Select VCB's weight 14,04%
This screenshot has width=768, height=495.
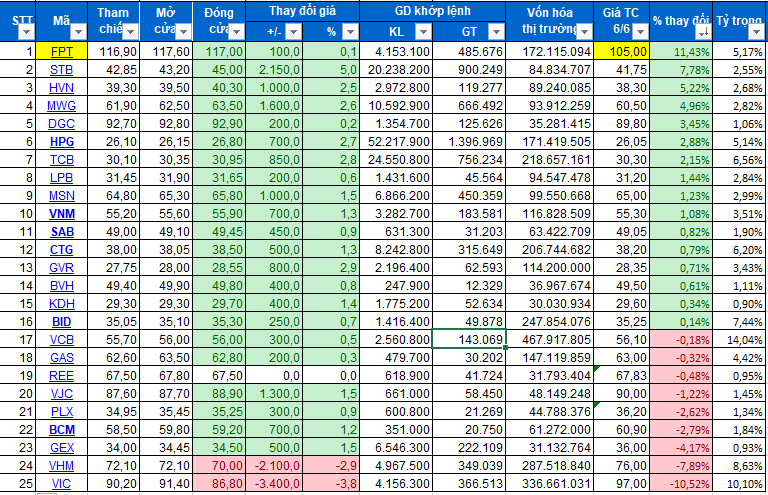point(740,340)
